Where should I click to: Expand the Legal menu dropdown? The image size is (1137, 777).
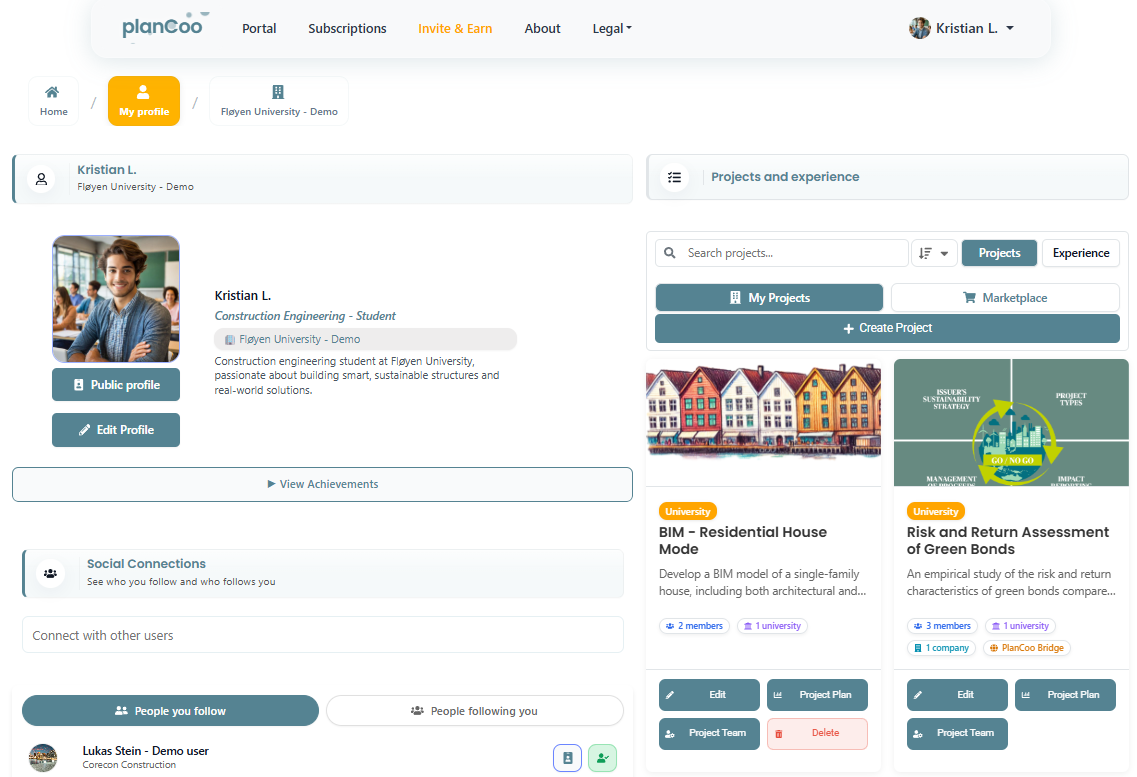point(612,29)
